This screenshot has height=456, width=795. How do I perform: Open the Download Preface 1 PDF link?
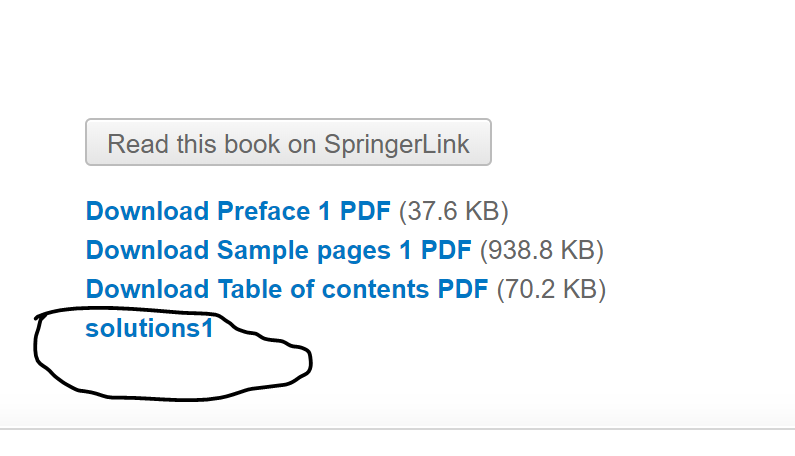point(238,212)
